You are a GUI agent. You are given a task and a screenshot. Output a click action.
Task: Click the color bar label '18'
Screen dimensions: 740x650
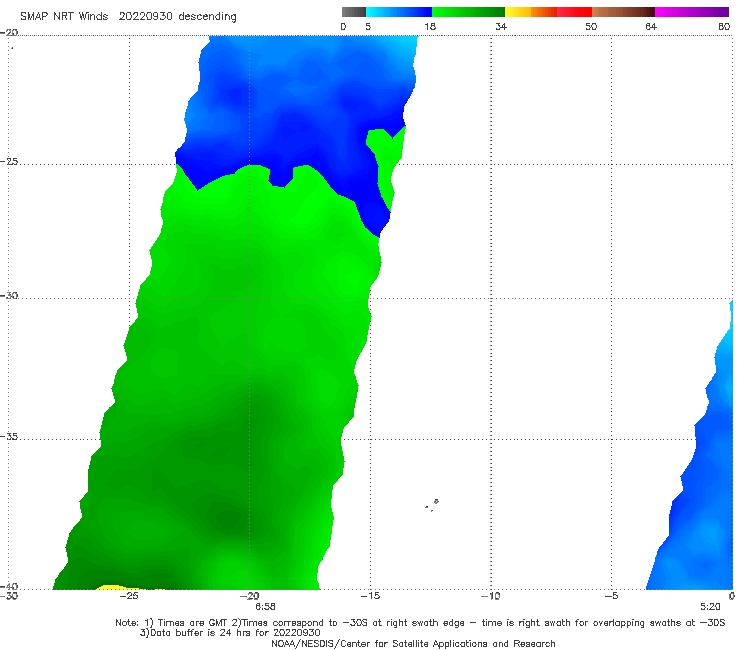tap(430, 26)
